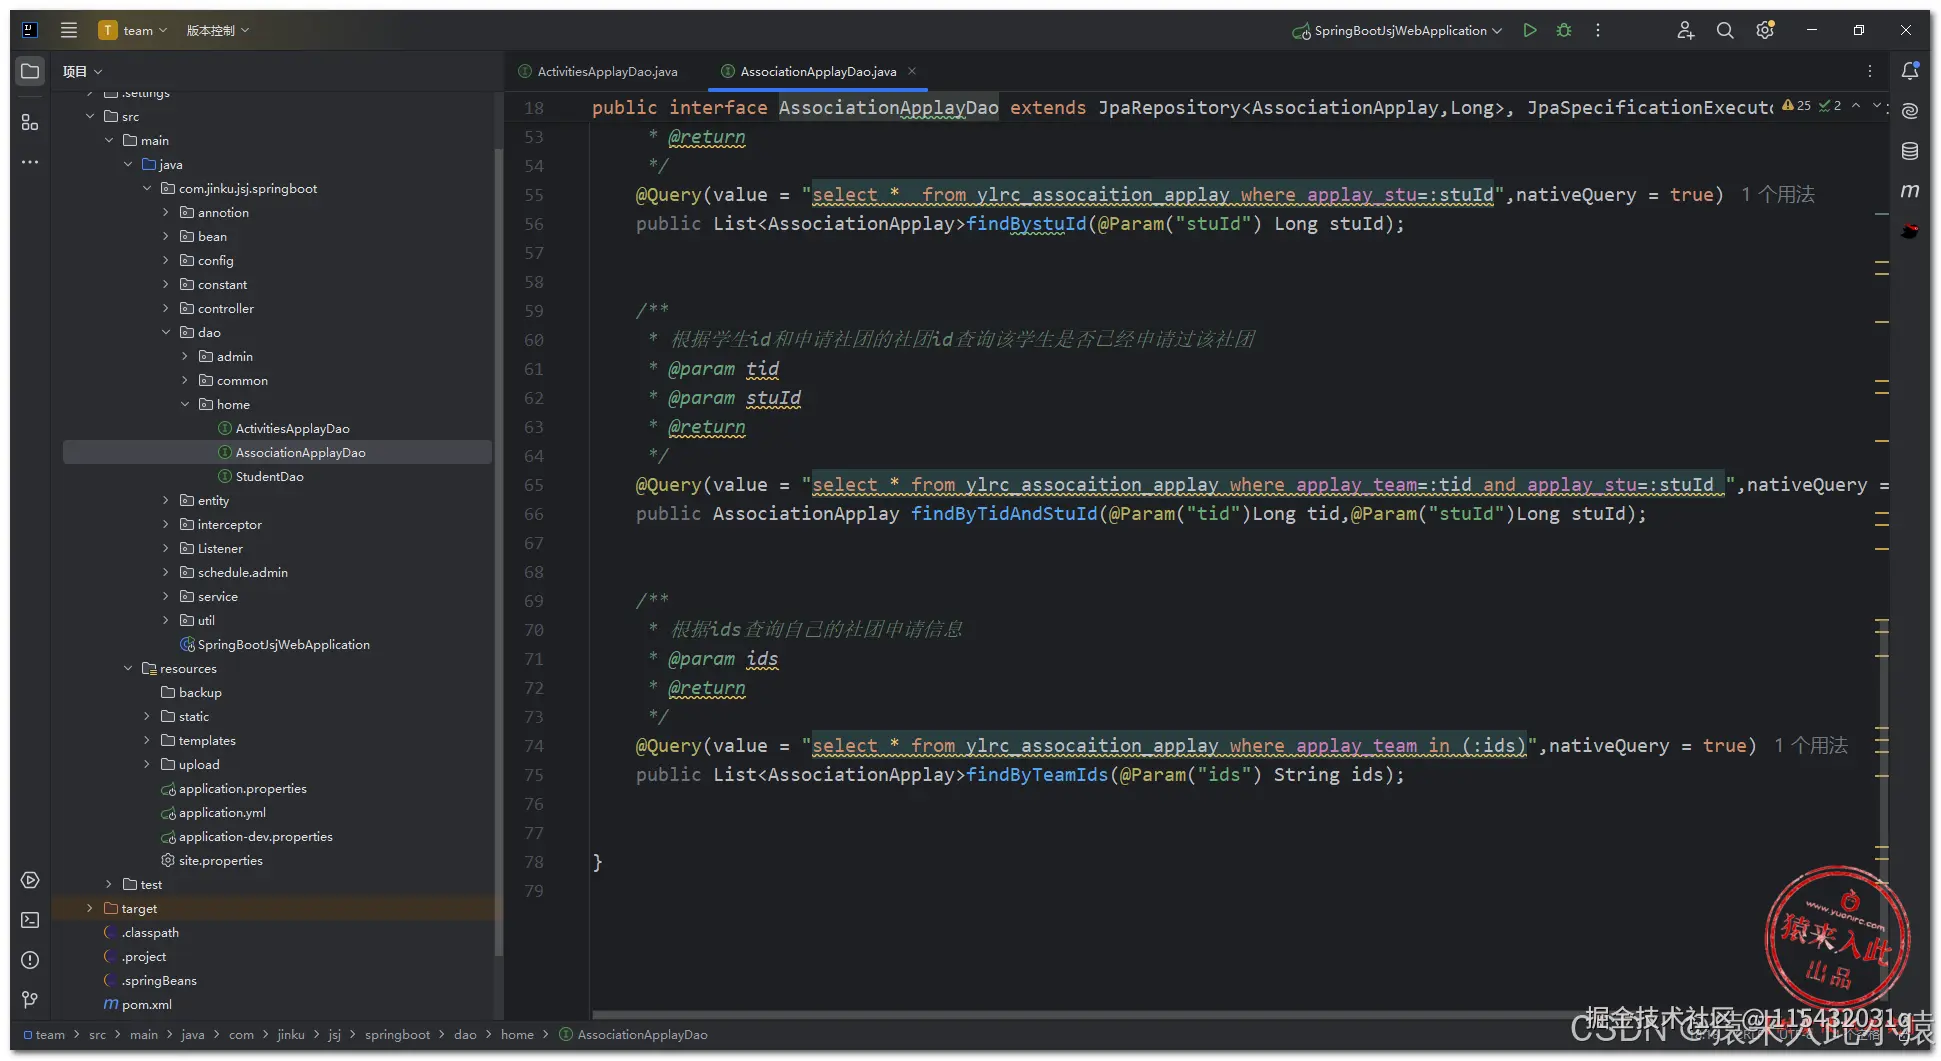Open the Notifications bell
1941x1061 pixels.
coord(1910,71)
